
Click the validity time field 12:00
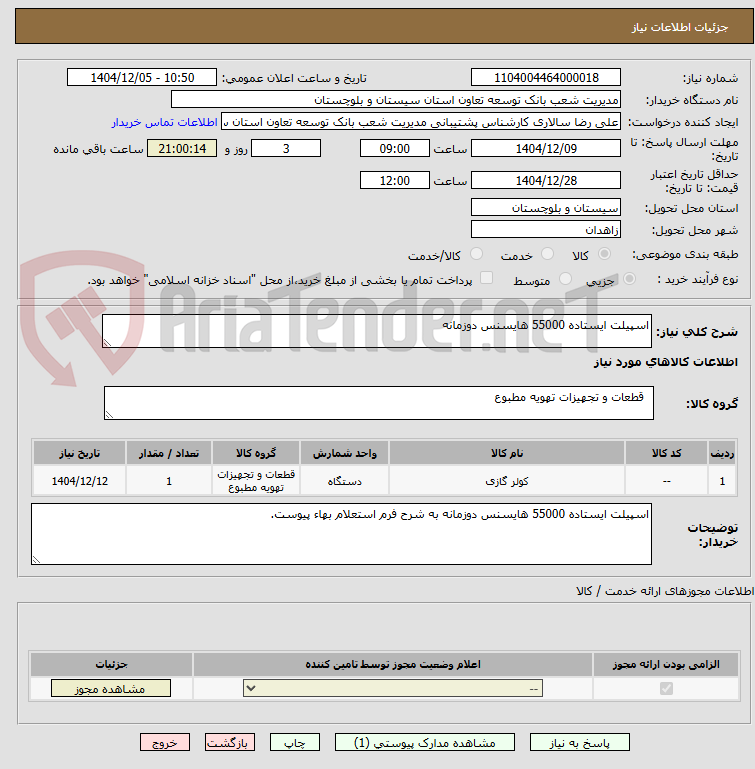pos(394,180)
